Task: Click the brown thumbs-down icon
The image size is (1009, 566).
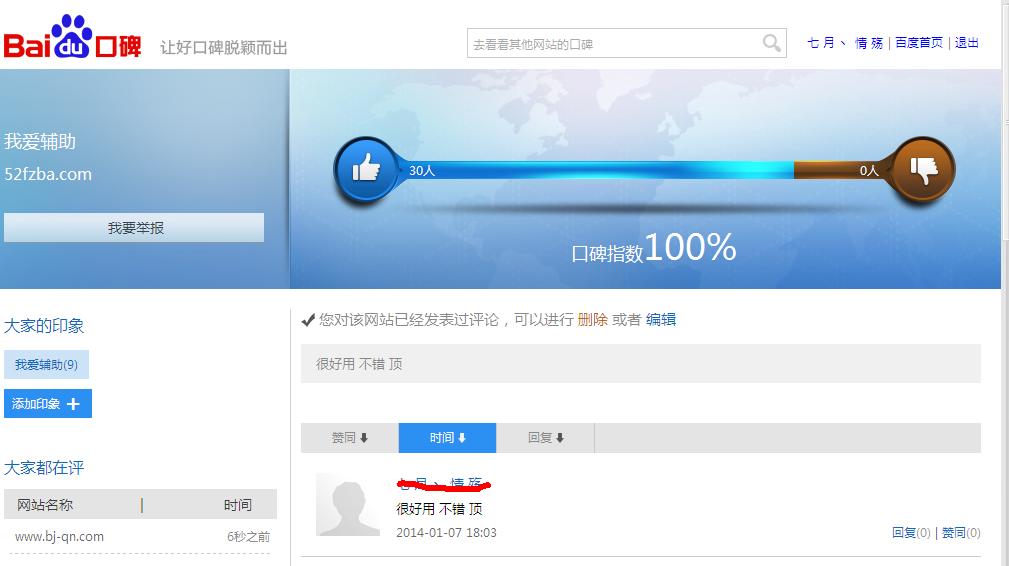Action: coord(922,170)
